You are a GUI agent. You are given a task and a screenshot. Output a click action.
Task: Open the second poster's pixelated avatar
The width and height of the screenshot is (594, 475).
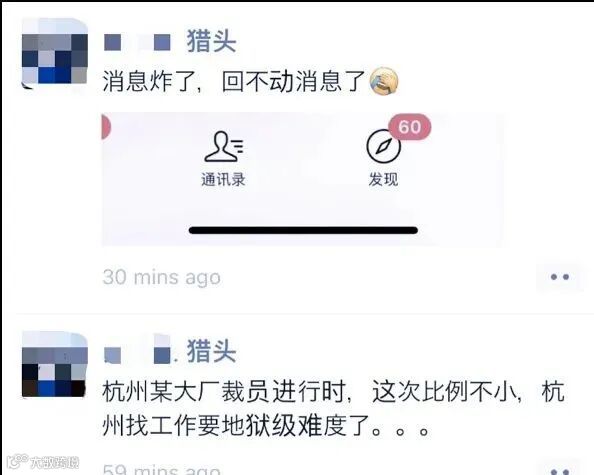(x=55, y=364)
